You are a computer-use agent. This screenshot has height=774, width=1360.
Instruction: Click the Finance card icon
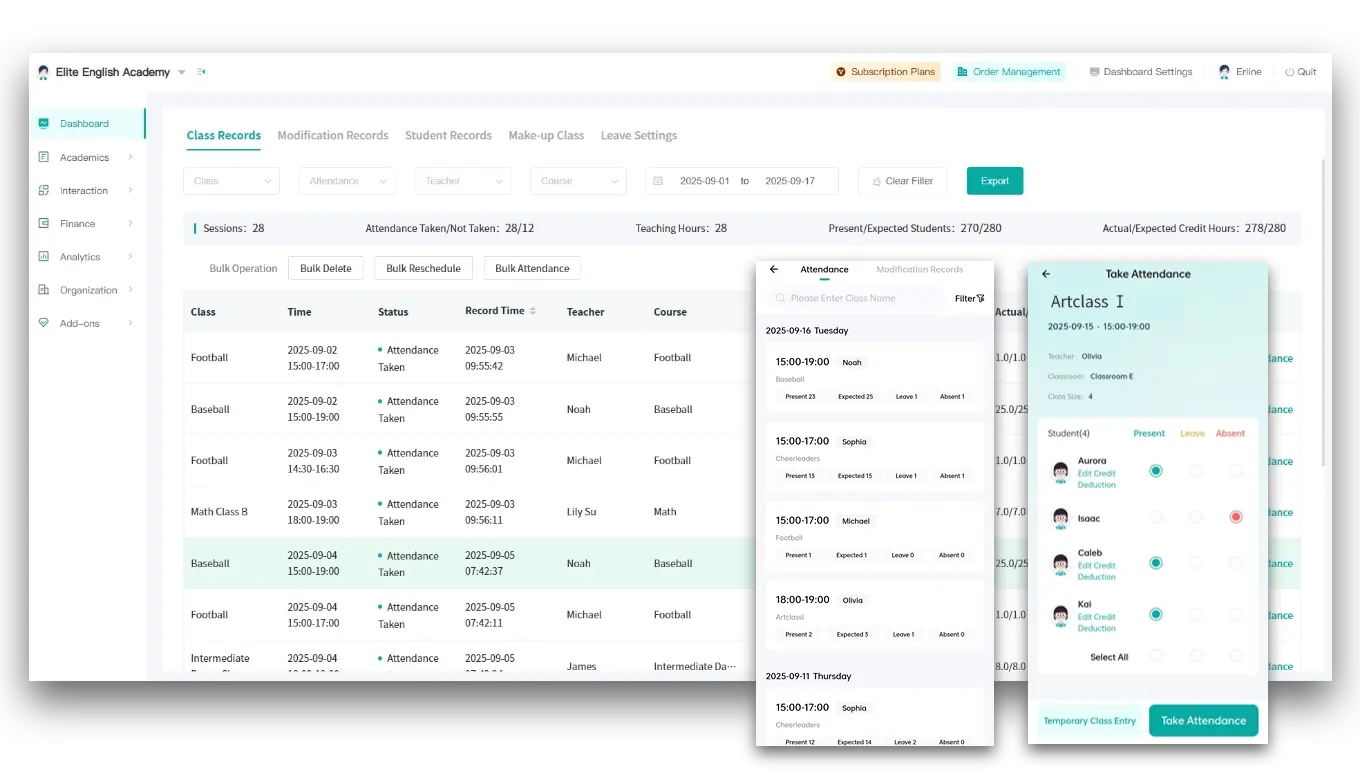pos(41,223)
